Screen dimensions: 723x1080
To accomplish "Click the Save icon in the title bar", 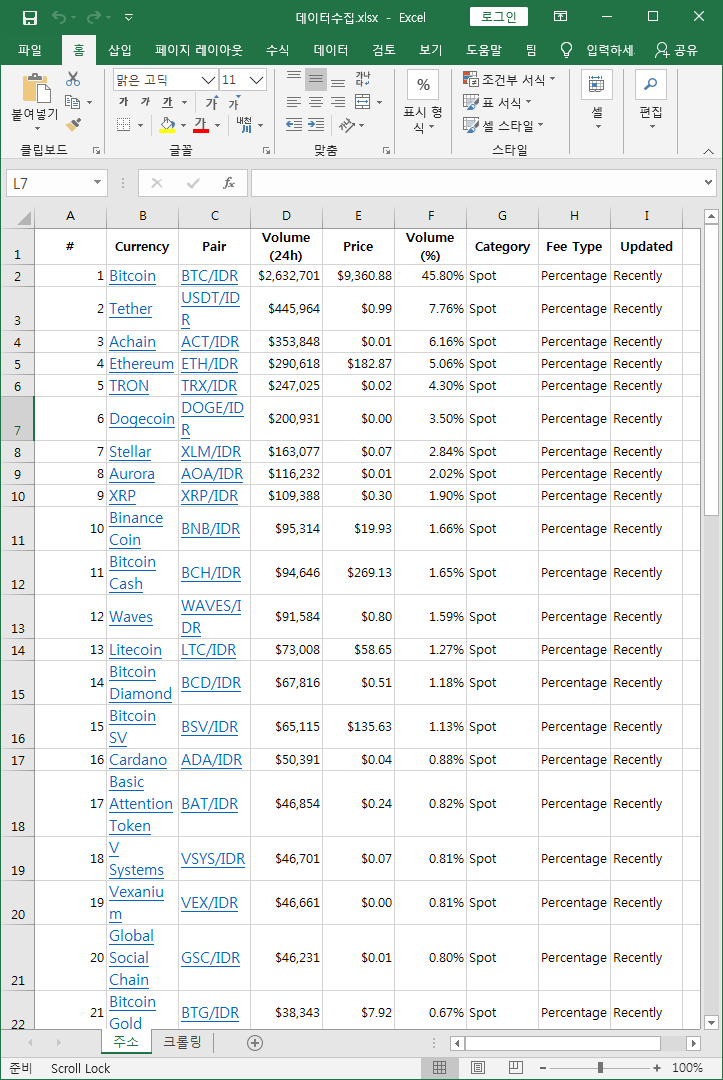I will coord(30,17).
